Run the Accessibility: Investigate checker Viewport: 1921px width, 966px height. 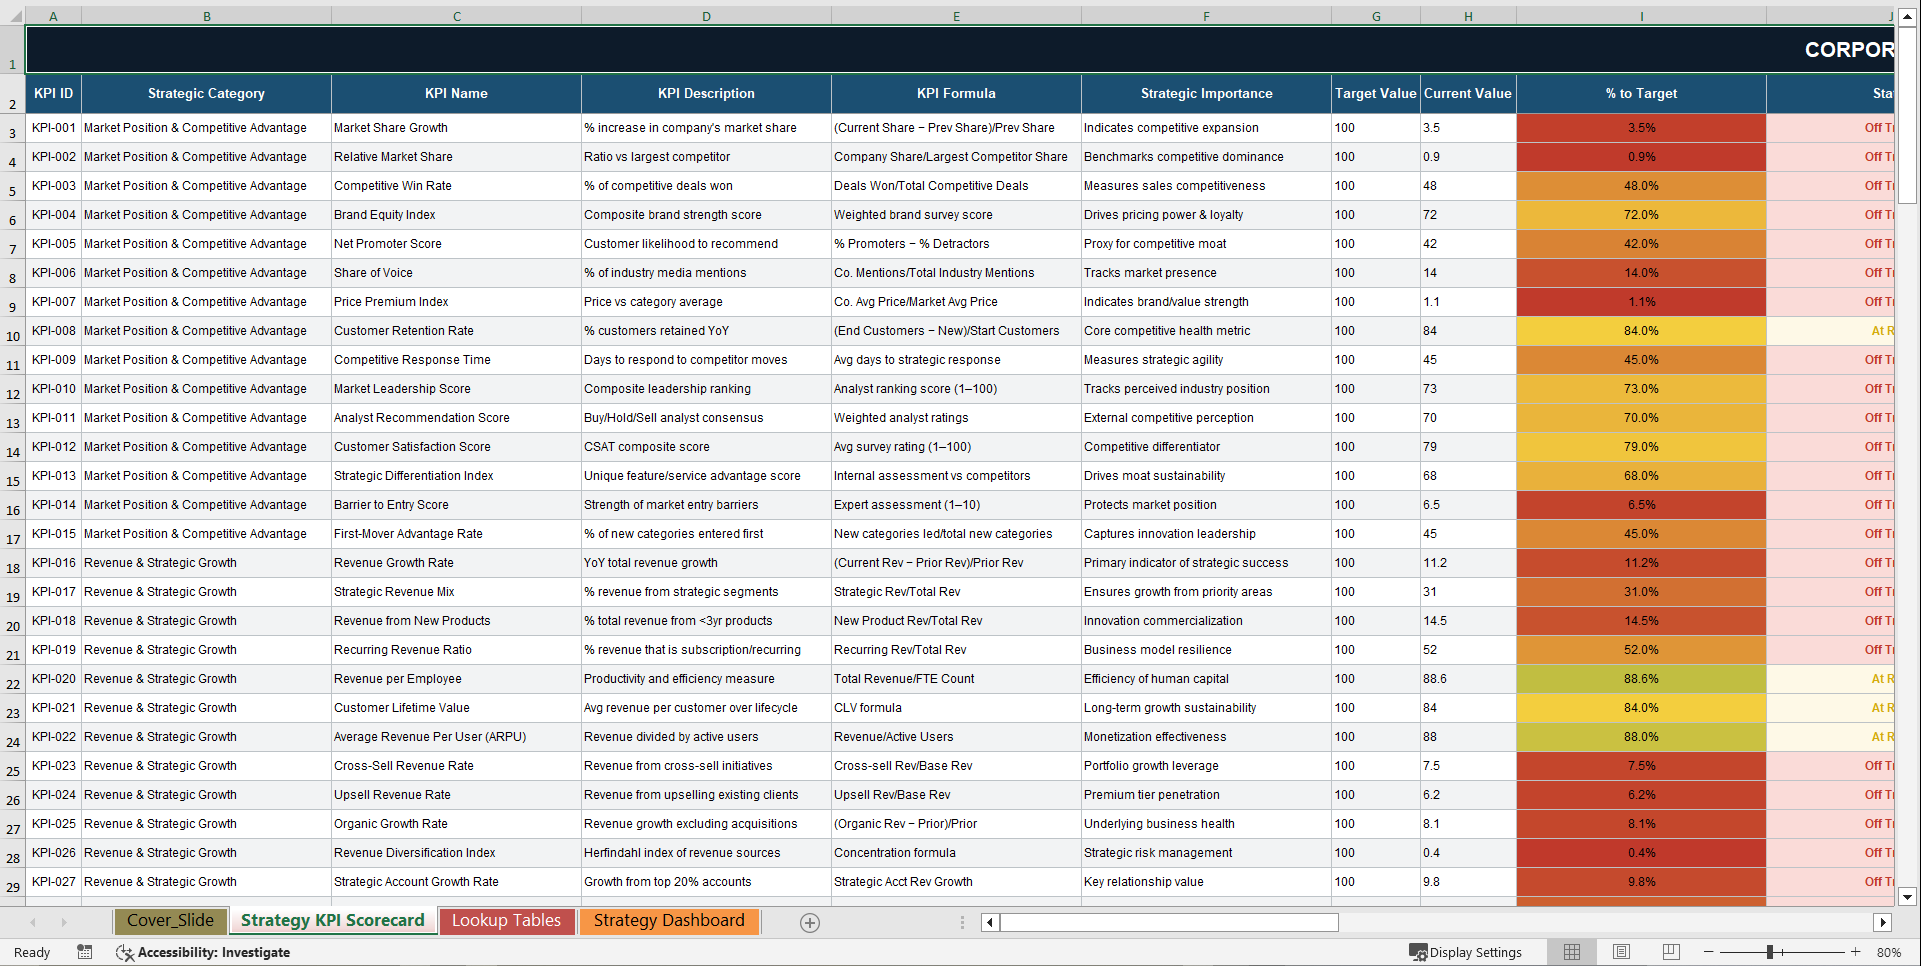pyautogui.click(x=204, y=952)
